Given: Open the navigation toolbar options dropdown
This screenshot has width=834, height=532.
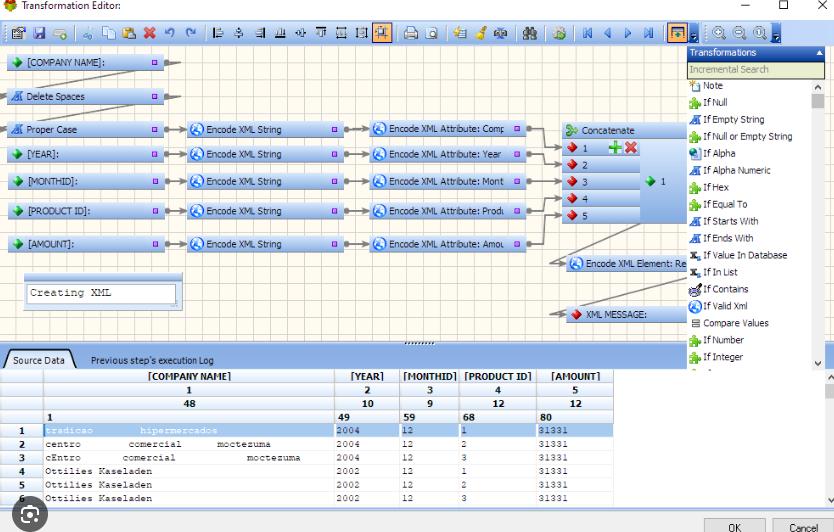Looking at the screenshot, I should coord(693,34).
